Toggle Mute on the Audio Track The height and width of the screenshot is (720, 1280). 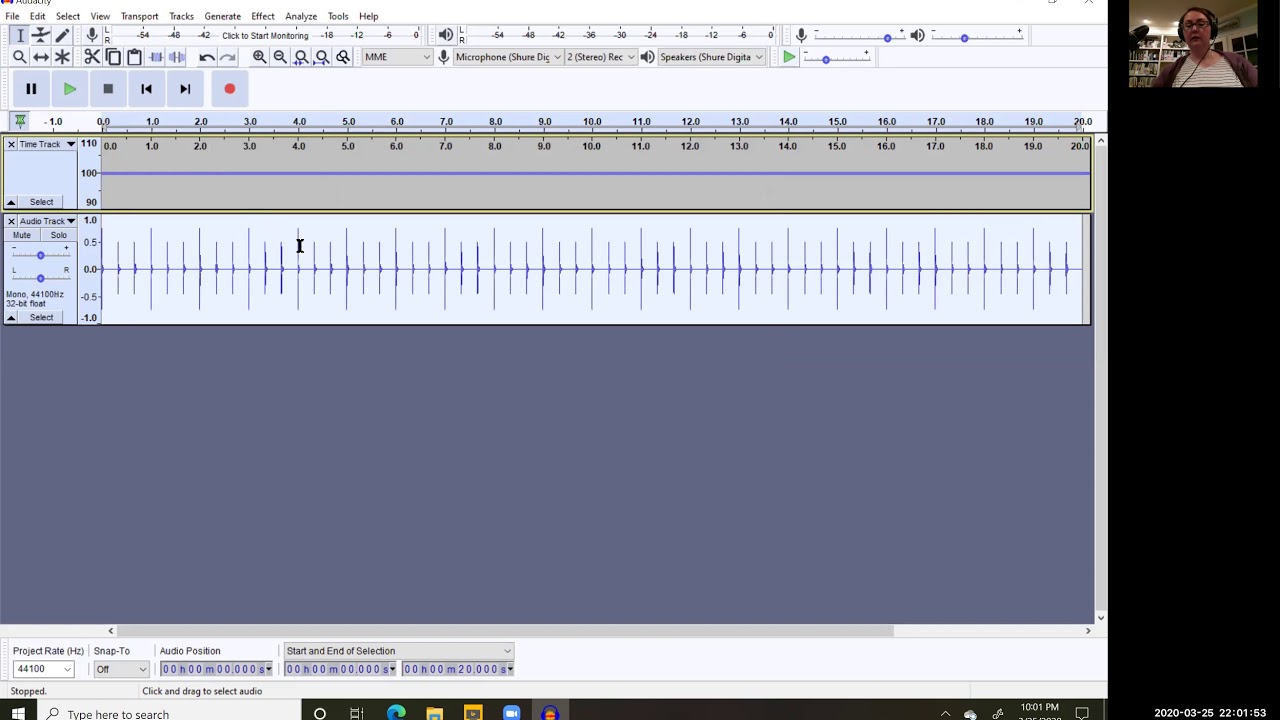tap(22, 235)
